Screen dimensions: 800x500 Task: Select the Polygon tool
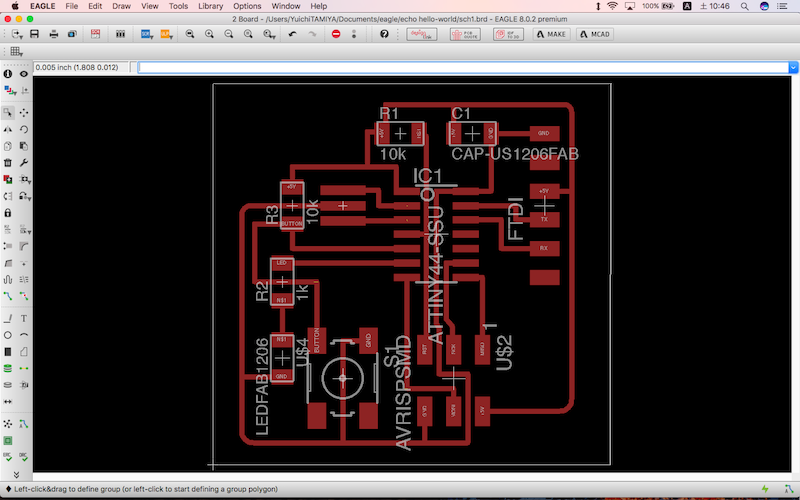point(23,352)
